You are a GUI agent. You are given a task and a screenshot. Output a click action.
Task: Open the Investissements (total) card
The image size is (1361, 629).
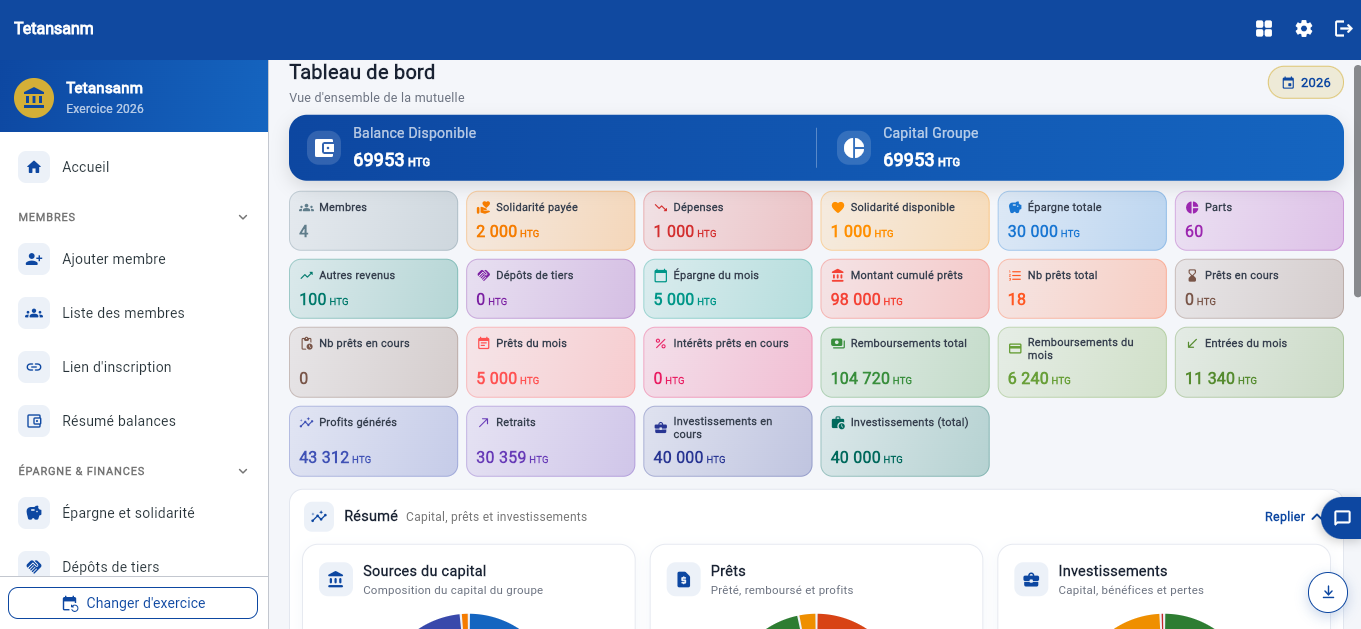[905, 441]
